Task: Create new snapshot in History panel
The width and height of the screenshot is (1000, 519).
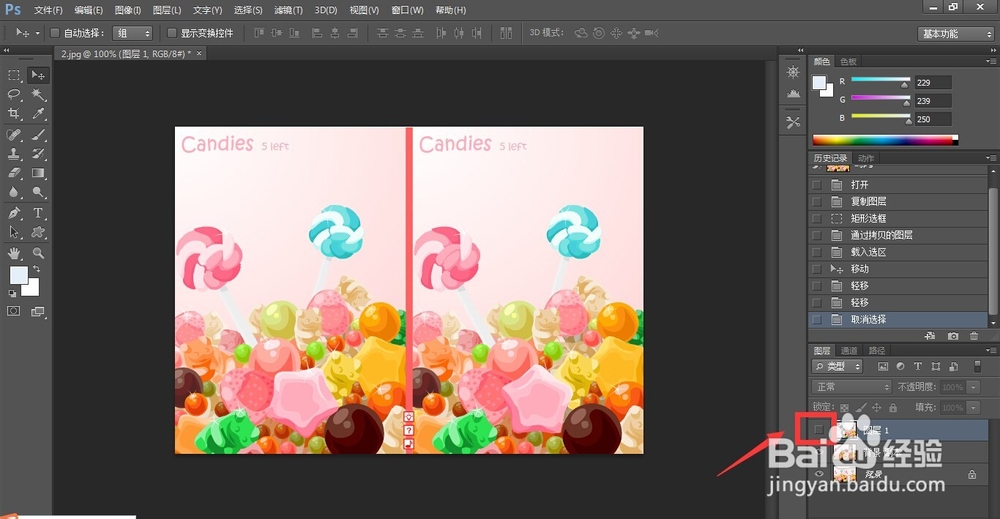Action: [x=953, y=336]
